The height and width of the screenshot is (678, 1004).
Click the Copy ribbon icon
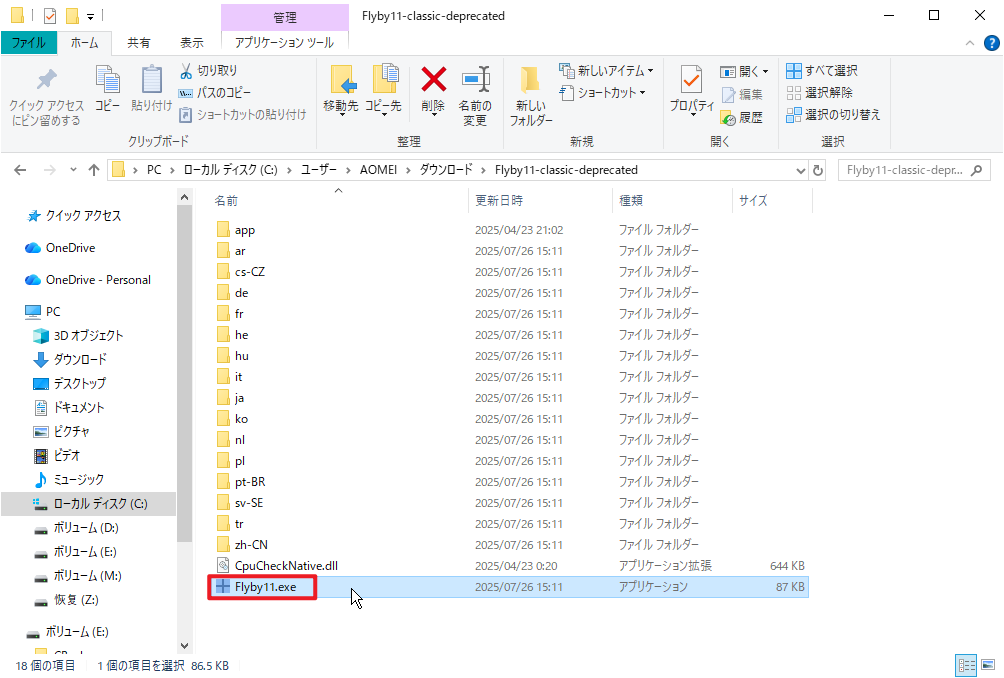click(x=108, y=81)
